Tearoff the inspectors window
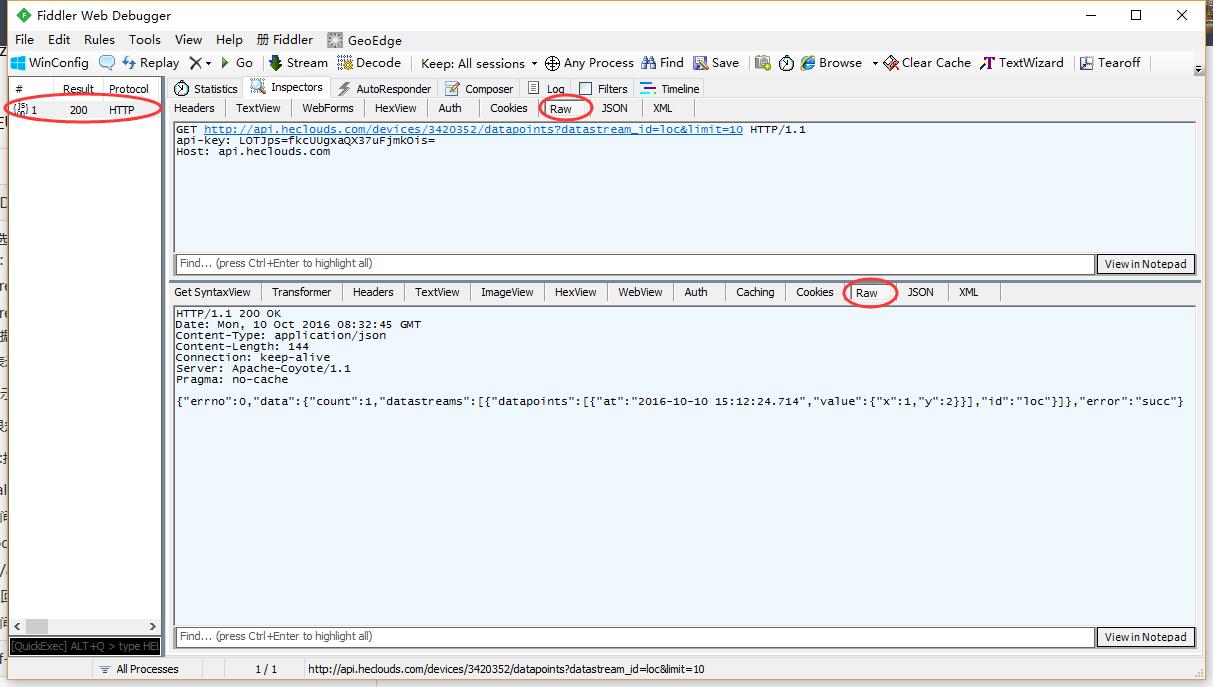 point(1110,62)
